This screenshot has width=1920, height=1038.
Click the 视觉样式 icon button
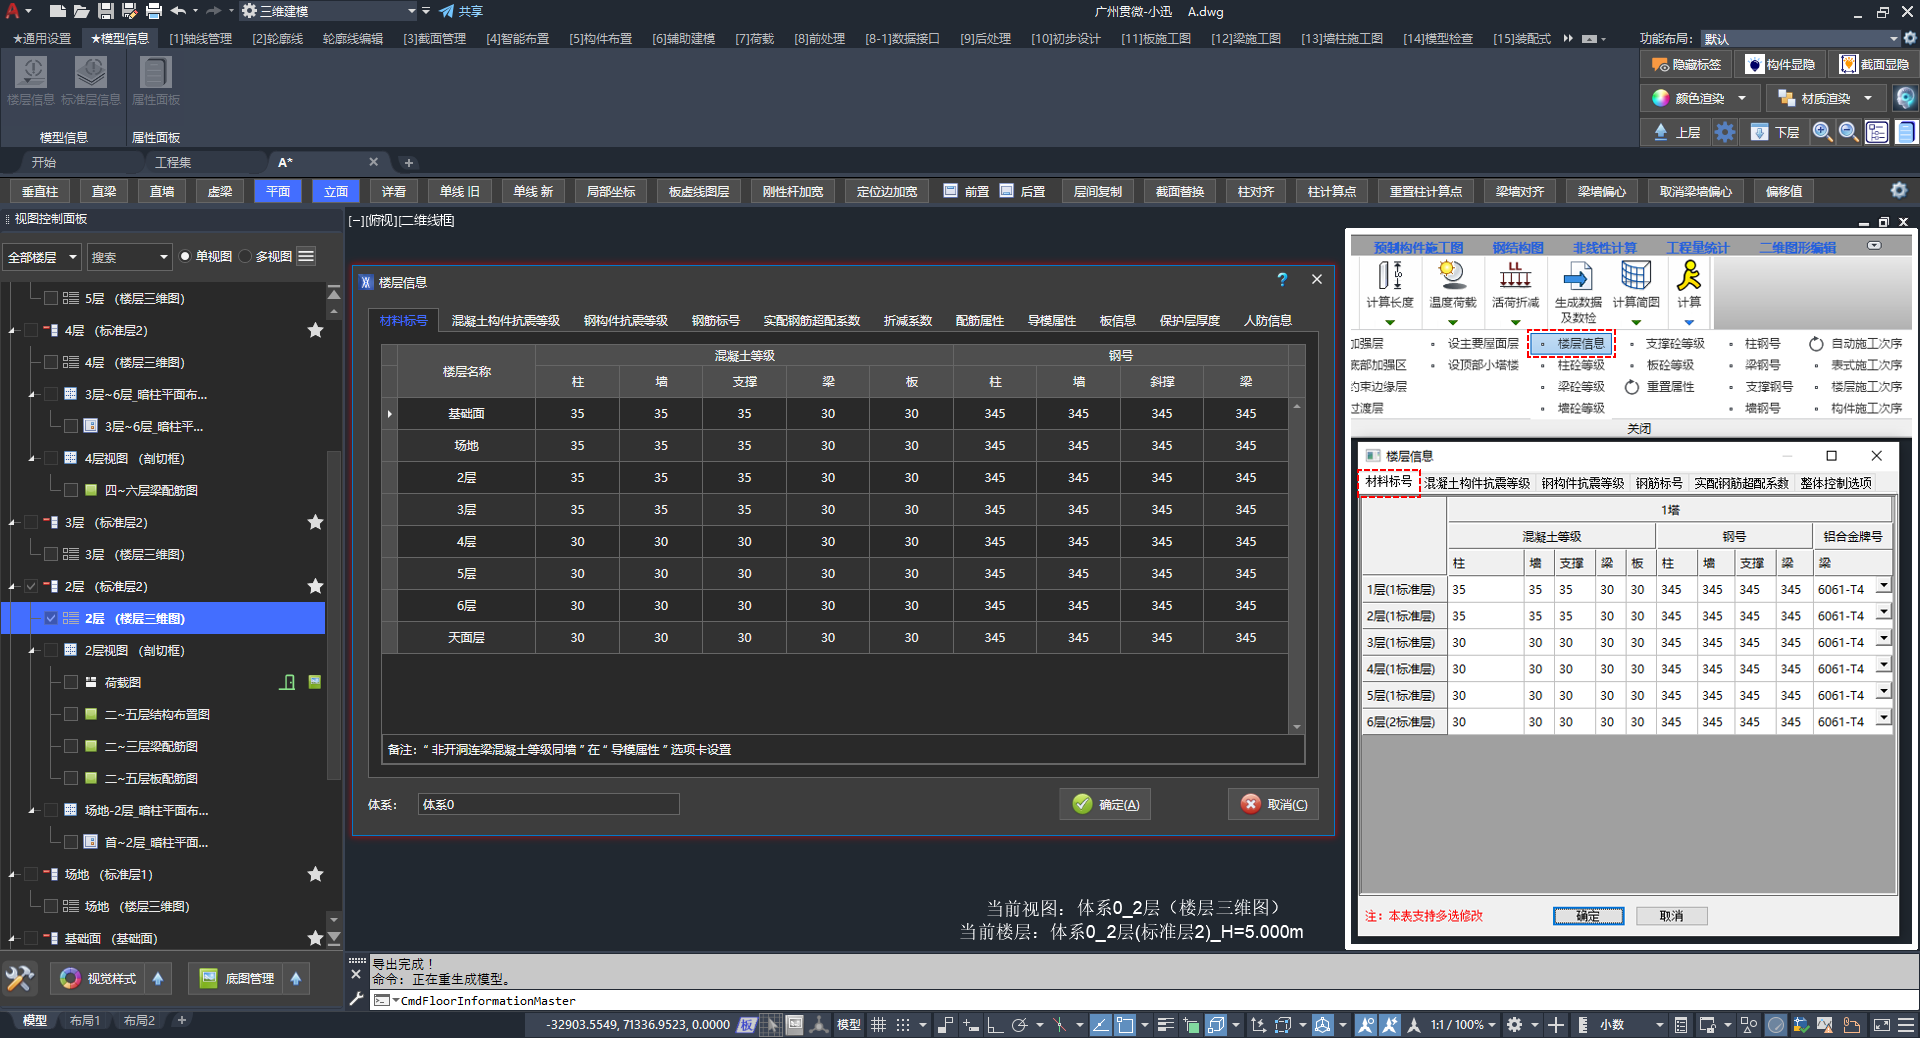(x=70, y=978)
